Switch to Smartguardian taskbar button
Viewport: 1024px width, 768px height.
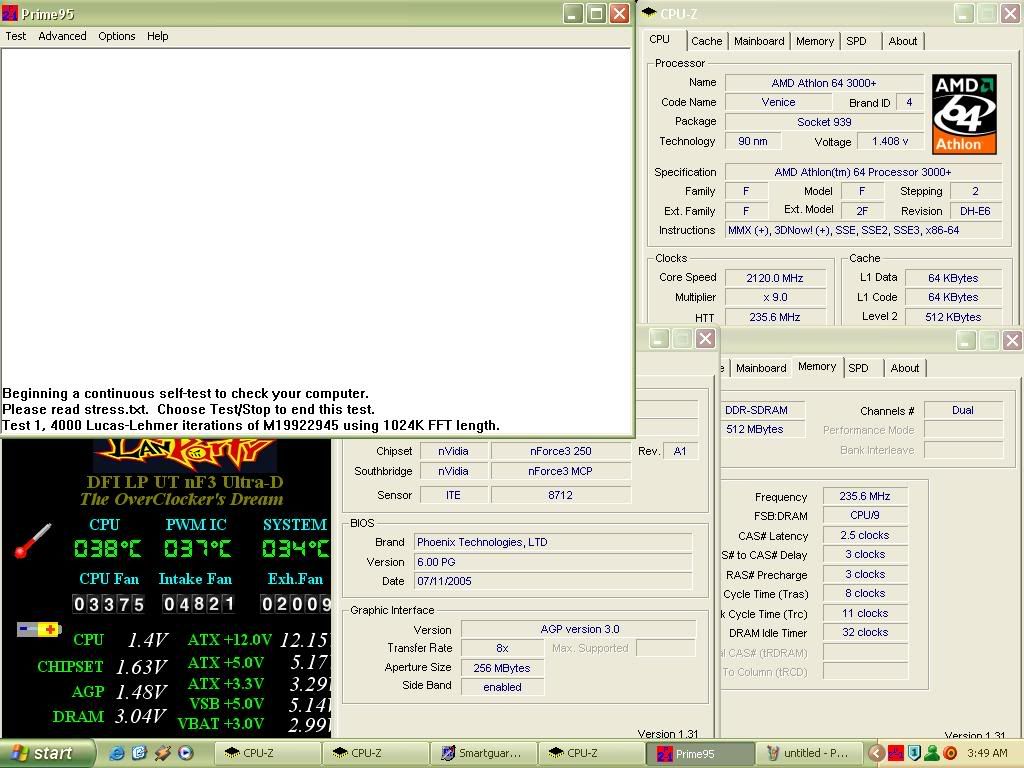pyautogui.click(x=483, y=753)
